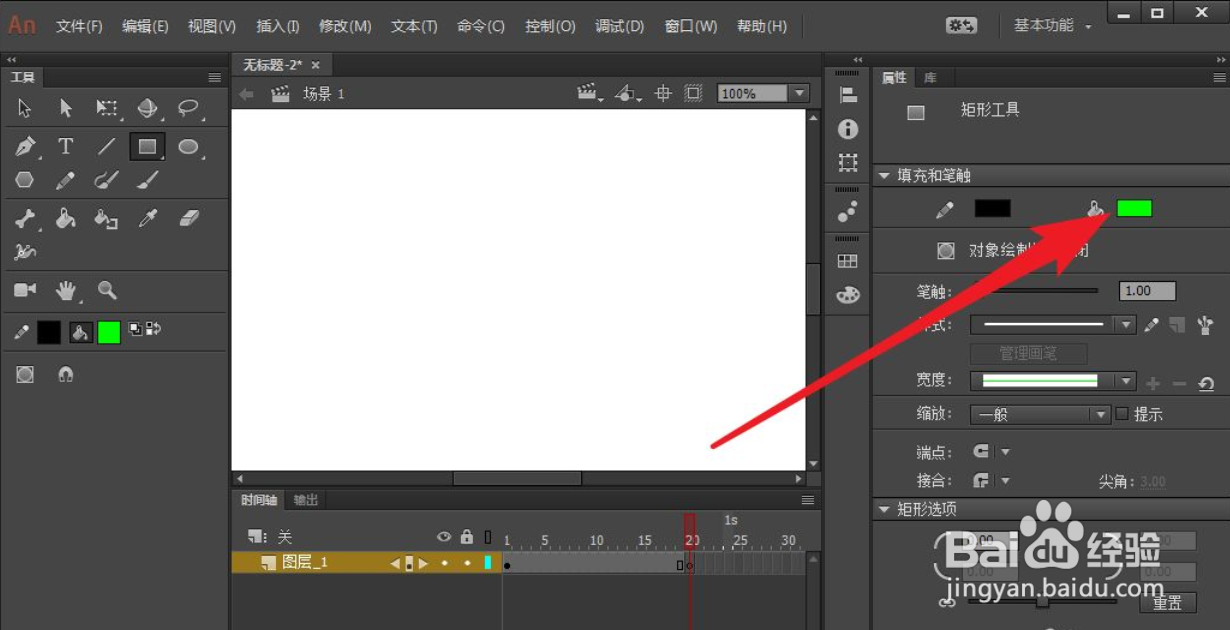
Task: Toggle 对象绘制 object drawing mode
Action: click(x=944, y=250)
